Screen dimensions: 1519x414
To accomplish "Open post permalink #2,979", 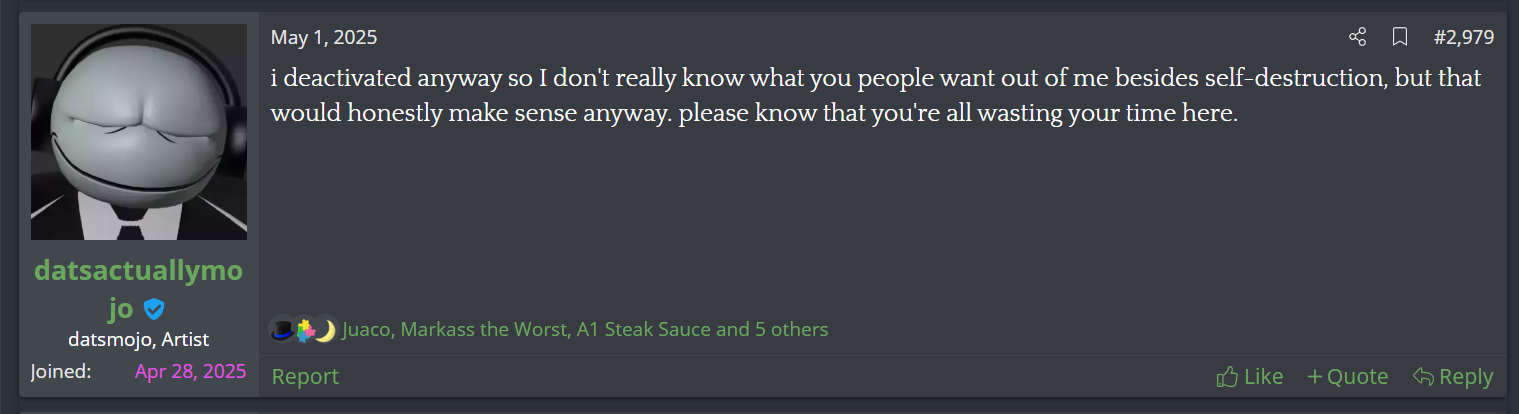I will click(1463, 38).
